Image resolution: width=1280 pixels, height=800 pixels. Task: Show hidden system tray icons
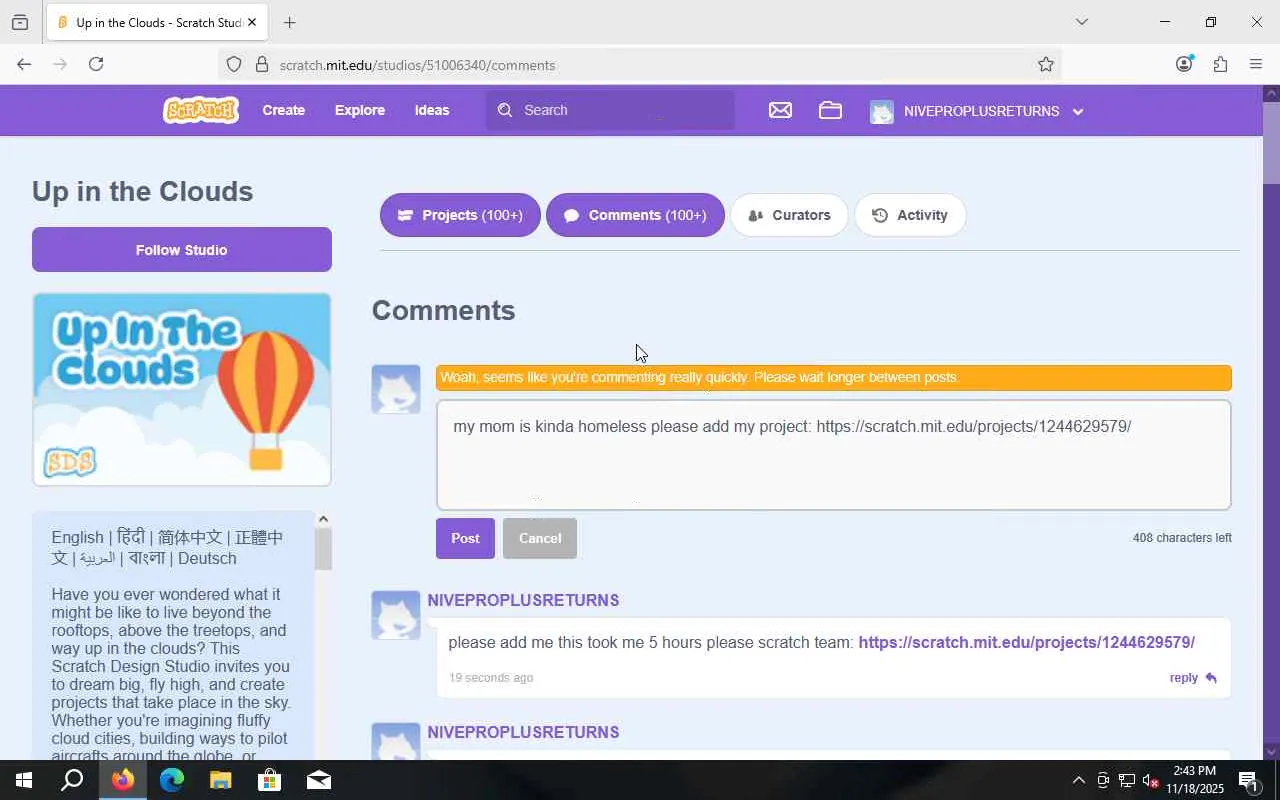click(1078, 780)
